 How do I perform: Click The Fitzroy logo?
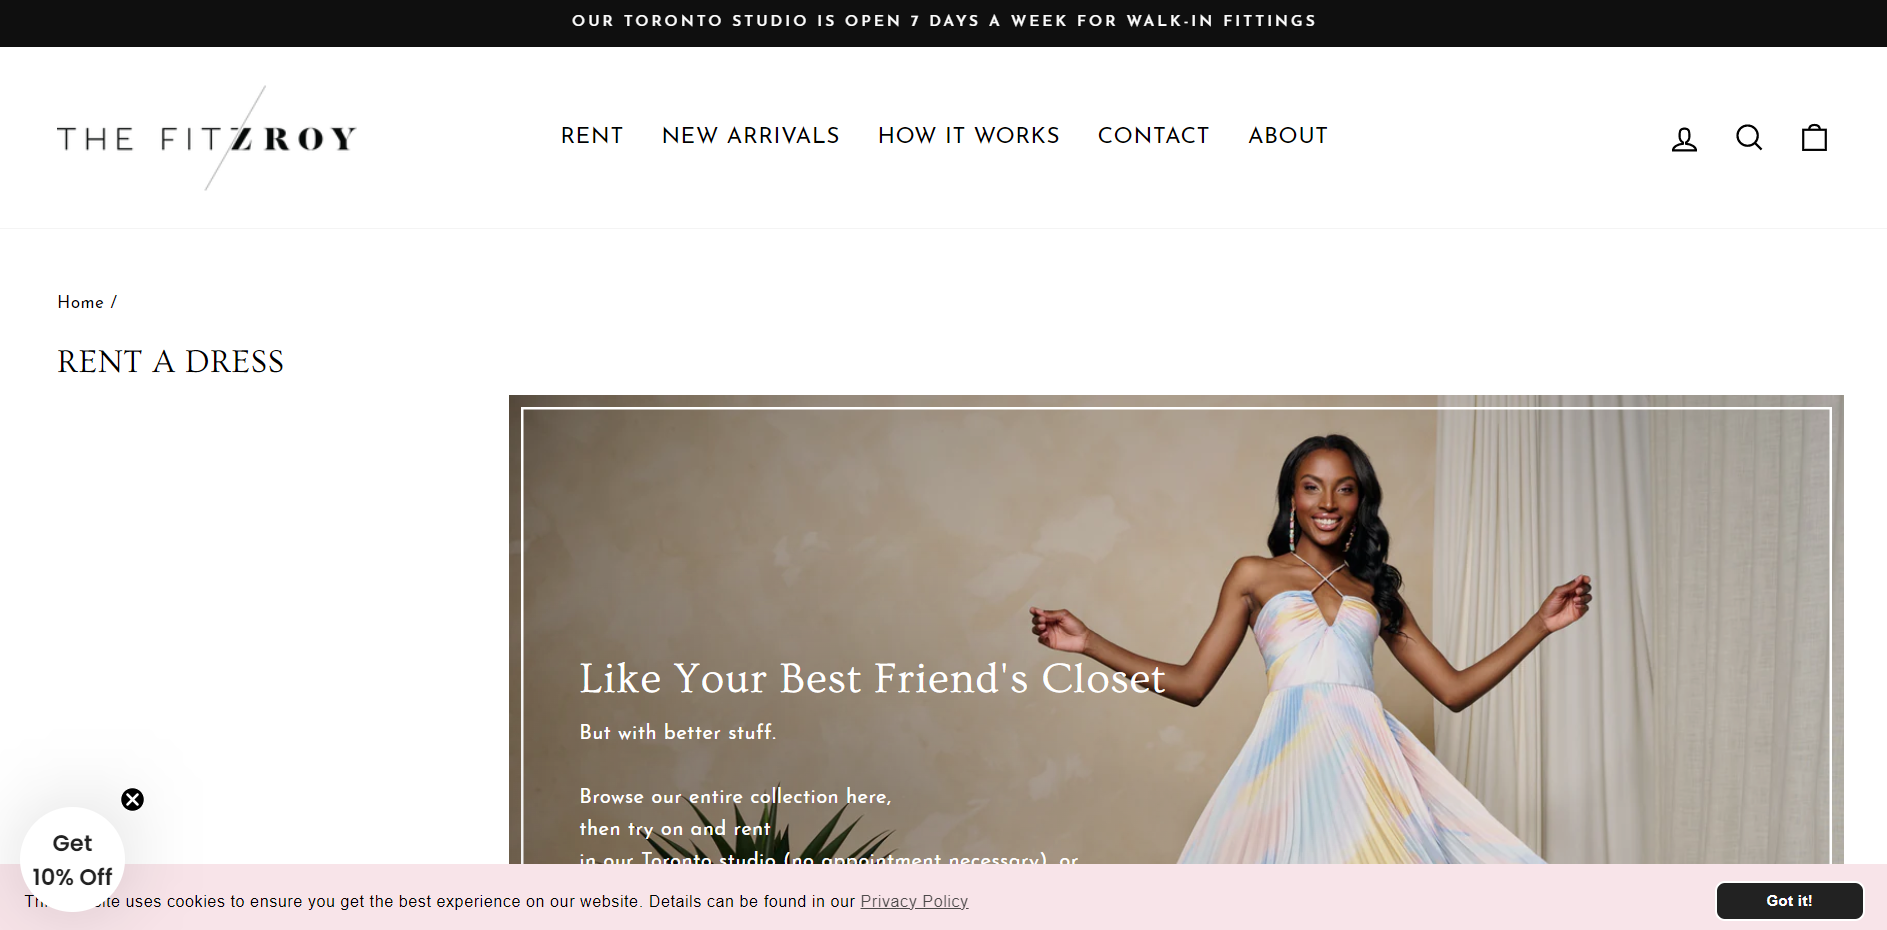click(207, 138)
